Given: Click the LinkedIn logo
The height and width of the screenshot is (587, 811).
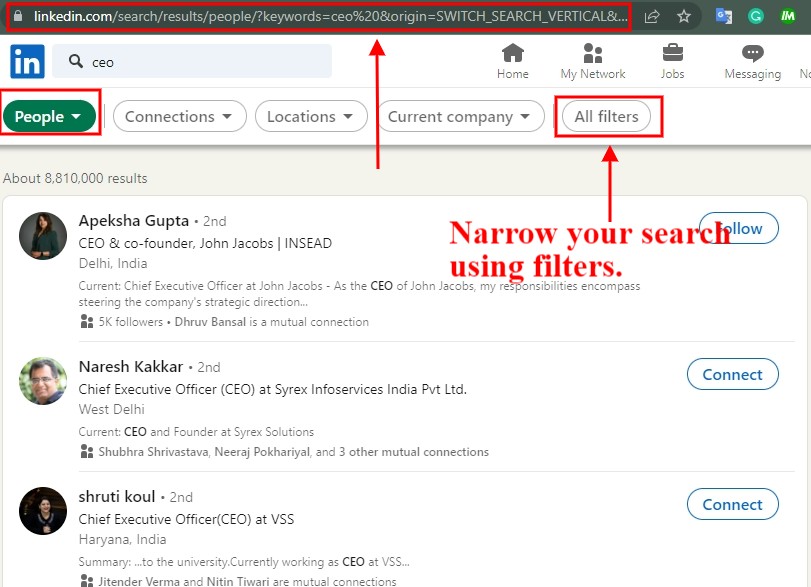Looking at the screenshot, I should [x=27, y=61].
